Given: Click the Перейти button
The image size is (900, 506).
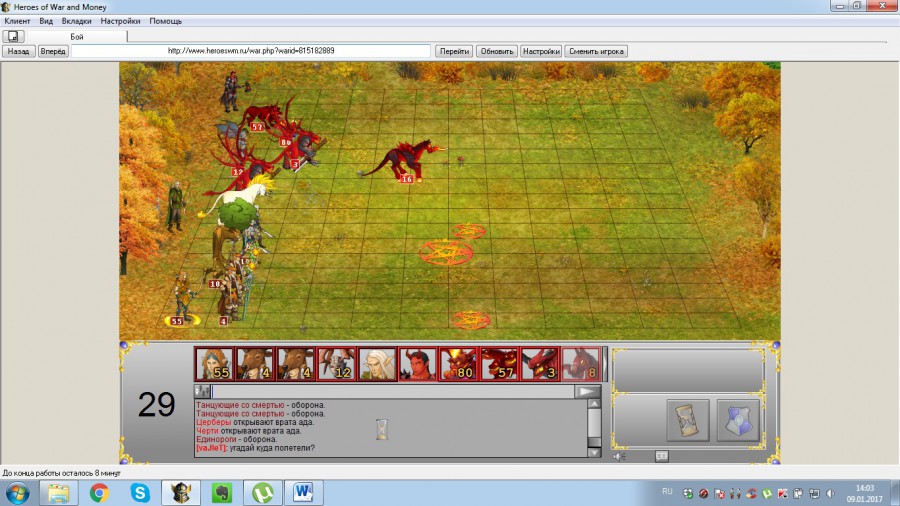Looking at the screenshot, I should pos(454,51).
